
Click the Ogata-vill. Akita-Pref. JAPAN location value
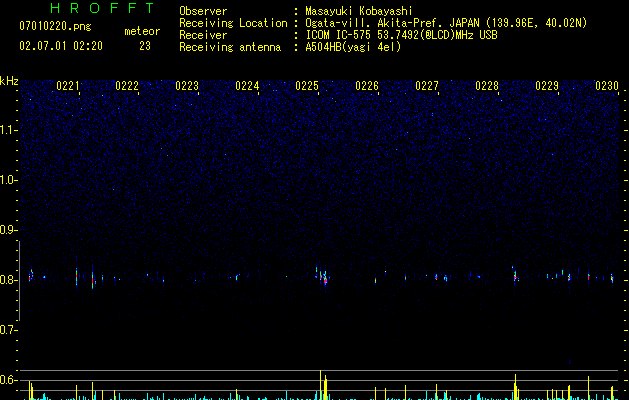click(x=446, y=23)
